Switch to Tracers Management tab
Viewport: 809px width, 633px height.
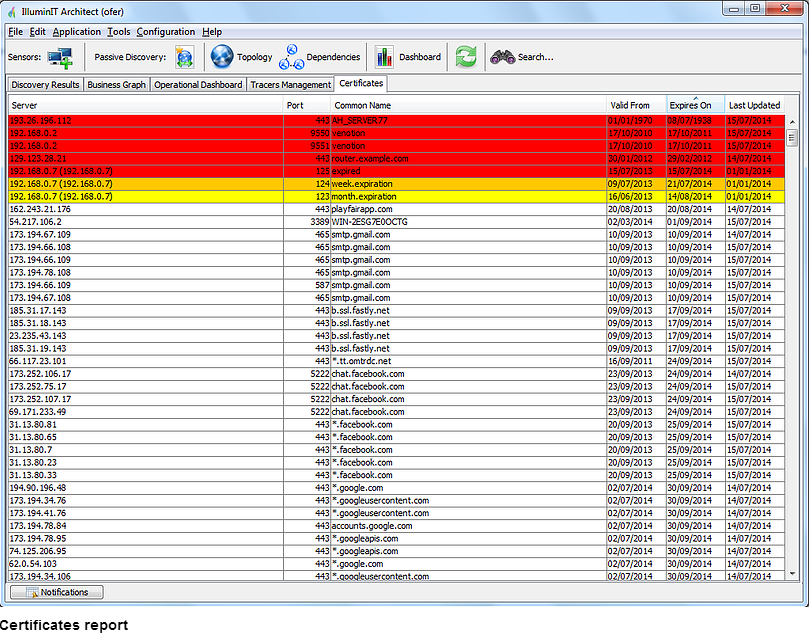tap(290, 85)
